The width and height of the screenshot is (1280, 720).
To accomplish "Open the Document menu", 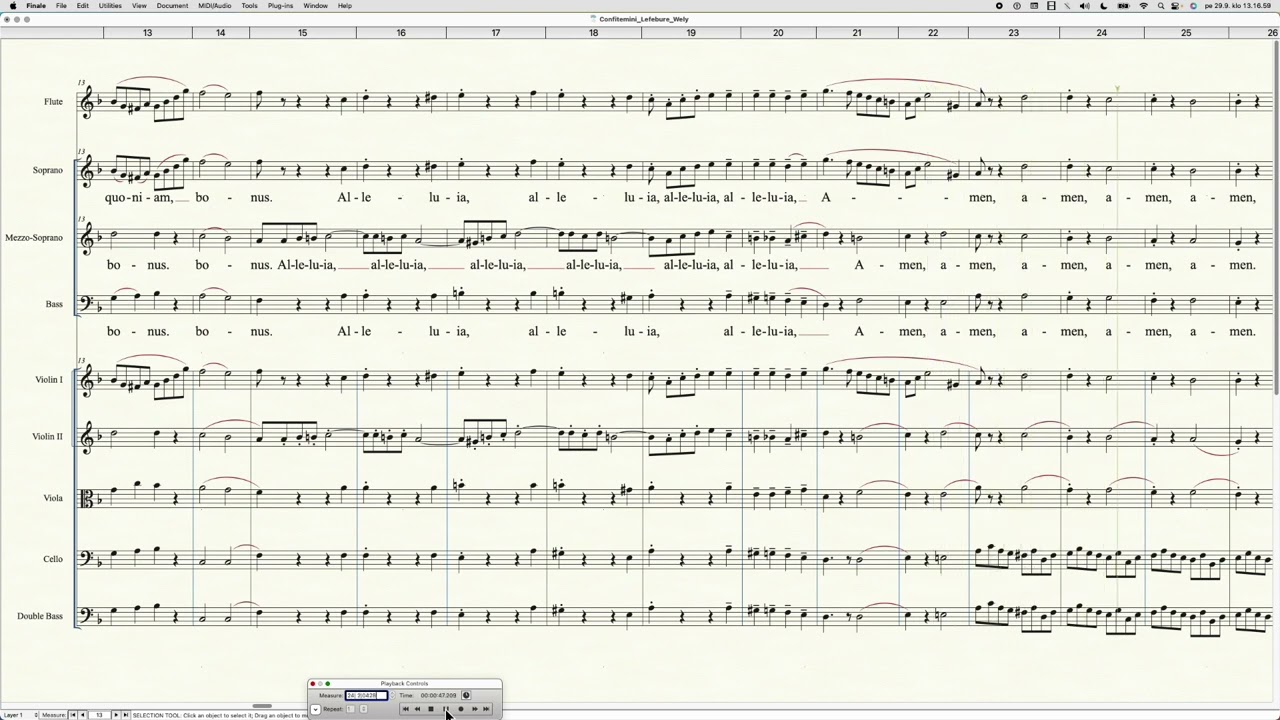I will [x=172, y=6].
